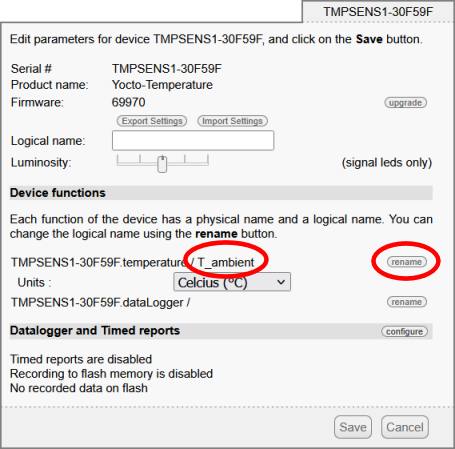The image size is (455, 449).
Task: Open the Units Celcius dropdown
Action: tap(232, 282)
